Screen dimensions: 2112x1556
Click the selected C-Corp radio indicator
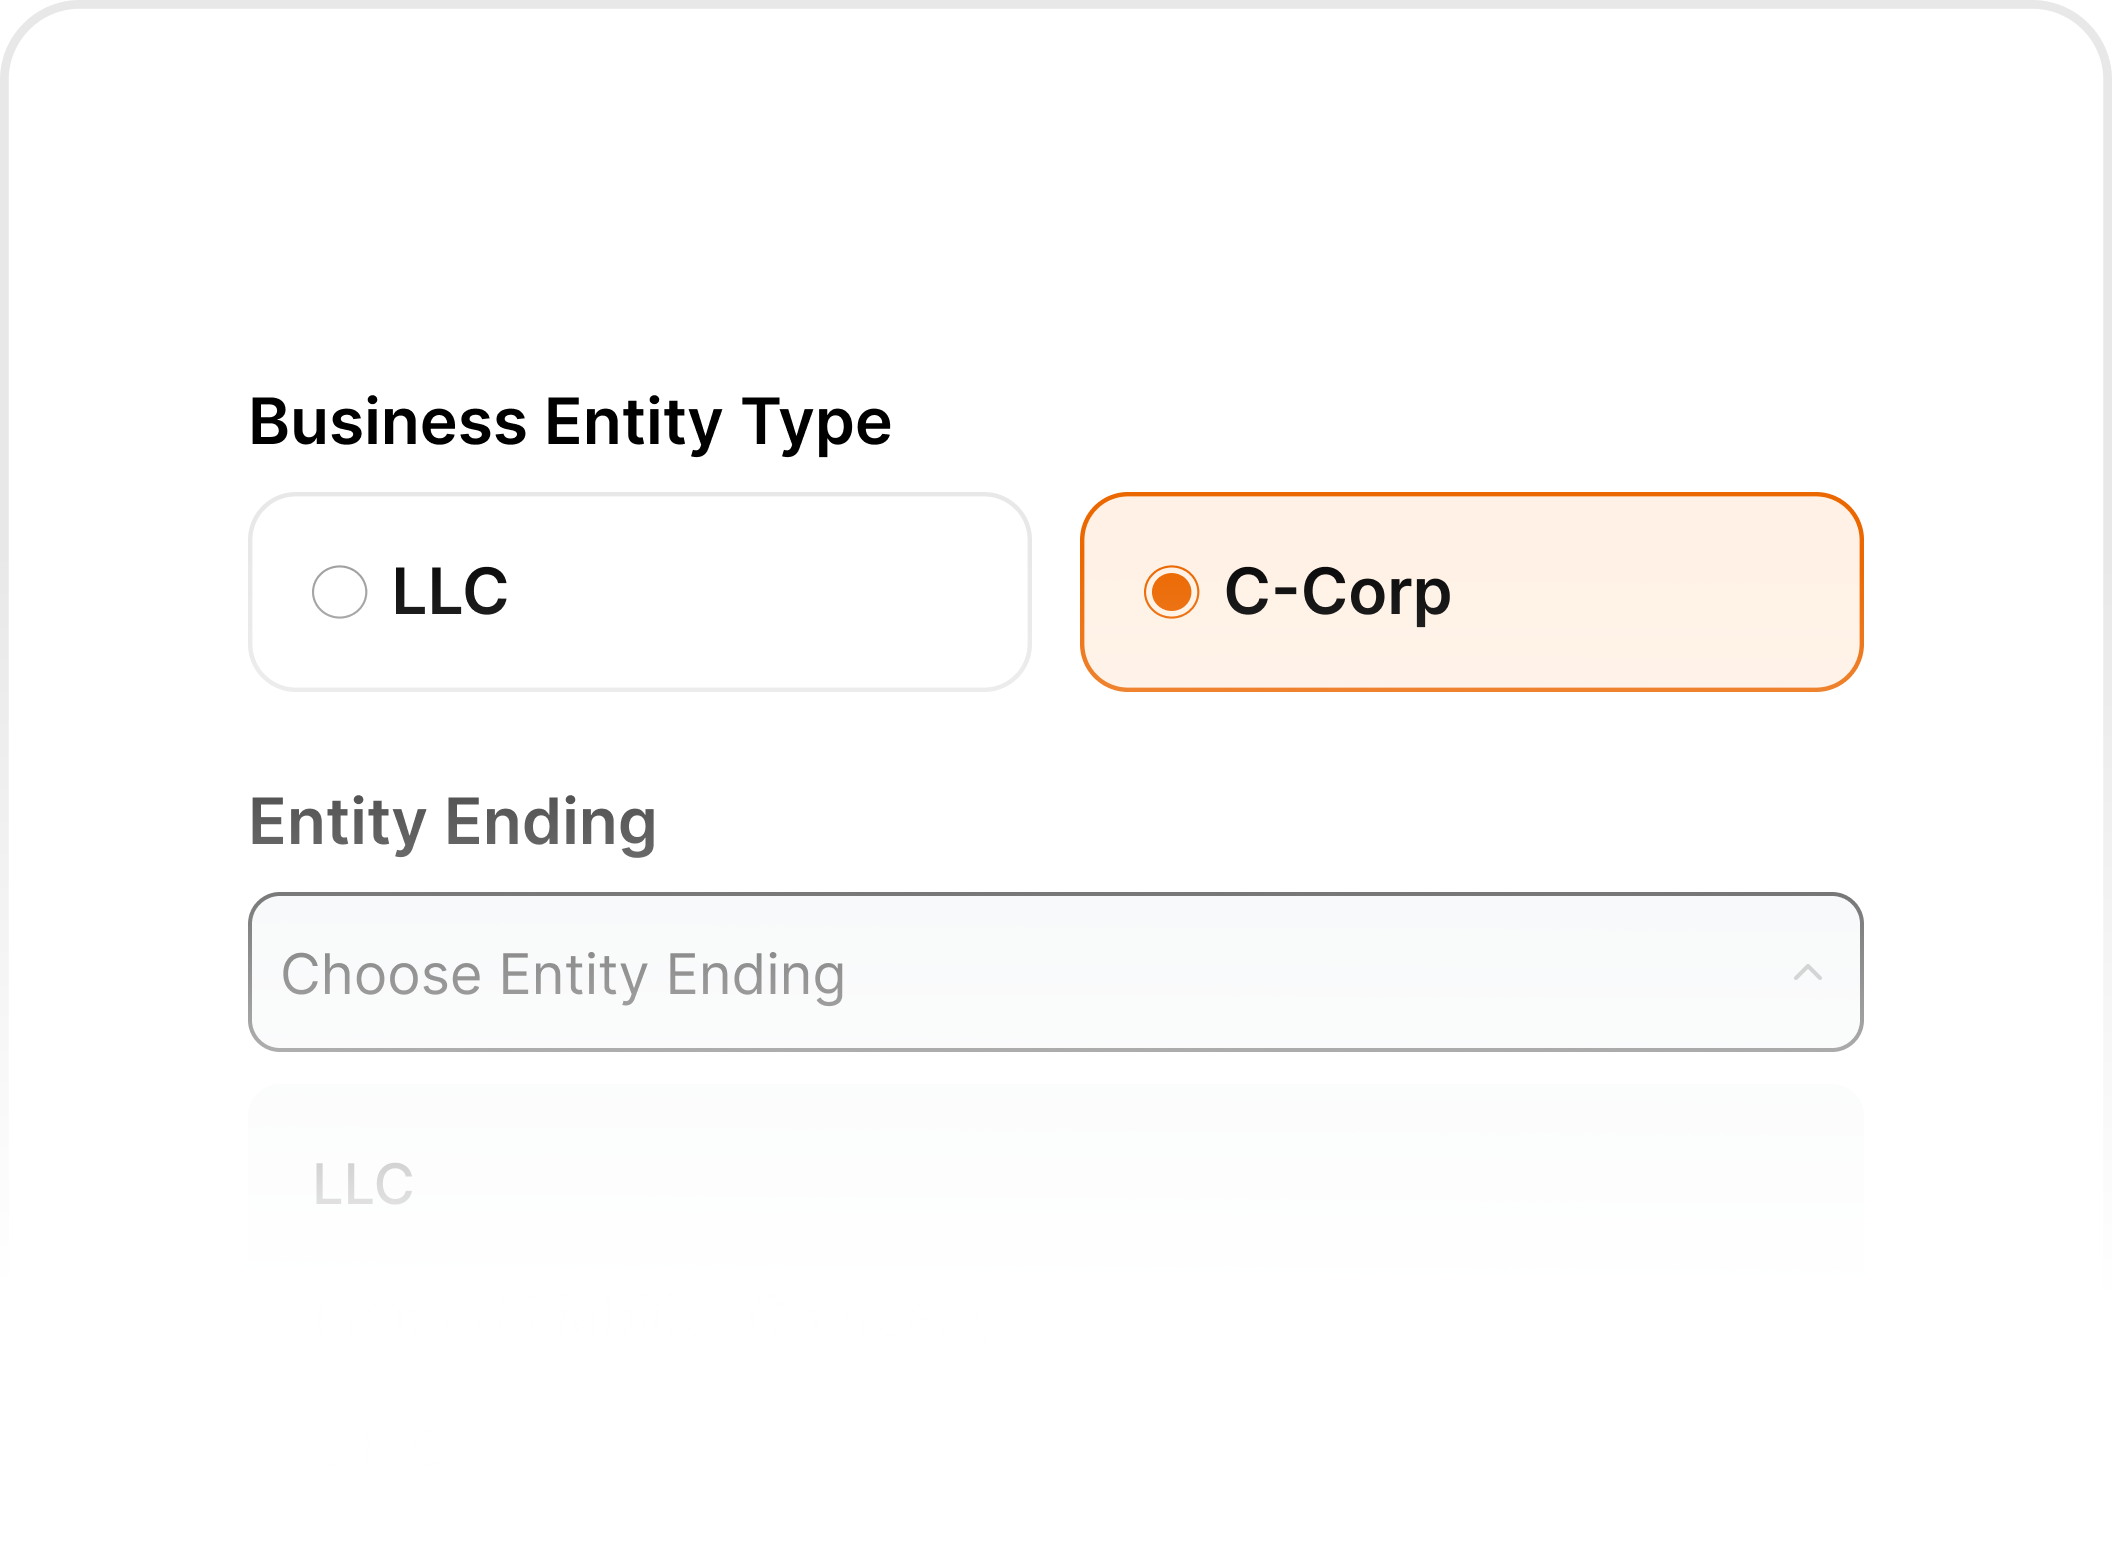pyautogui.click(x=1172, y=592)
